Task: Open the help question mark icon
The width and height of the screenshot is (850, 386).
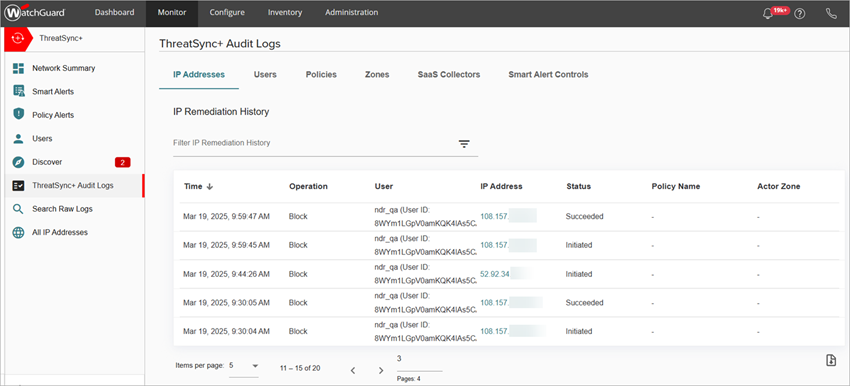Action: [799, 14]
